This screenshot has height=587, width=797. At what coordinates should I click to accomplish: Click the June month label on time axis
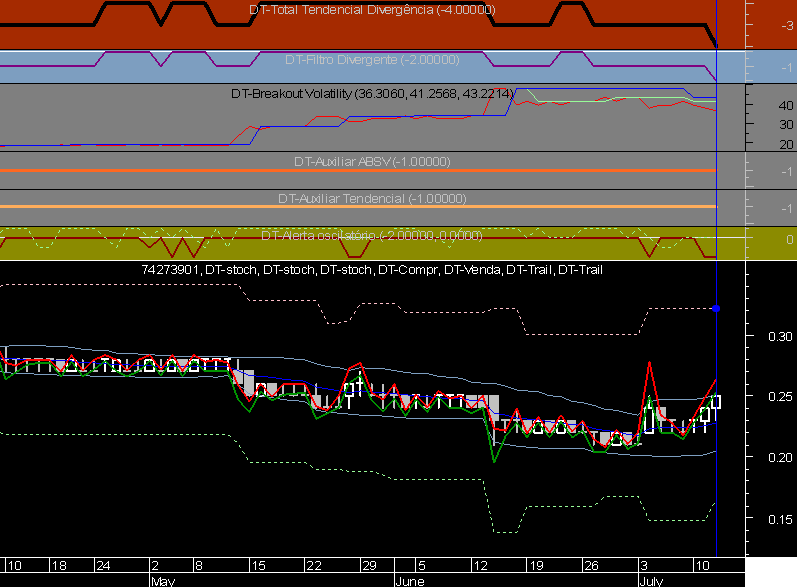coord(410,581)
